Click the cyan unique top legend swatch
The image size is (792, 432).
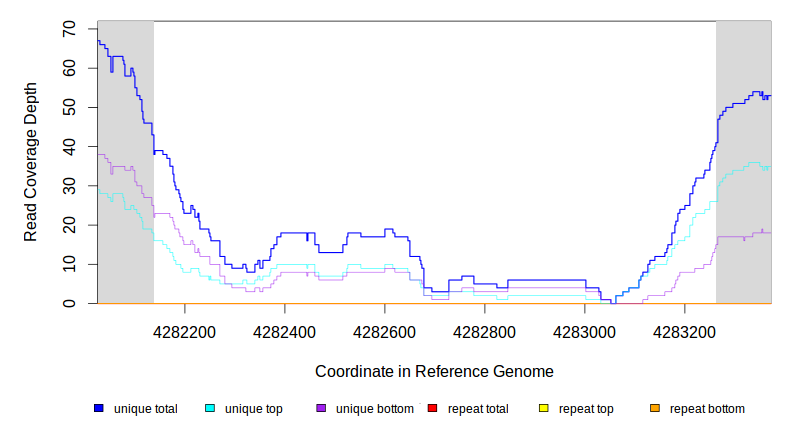[210, 408]
